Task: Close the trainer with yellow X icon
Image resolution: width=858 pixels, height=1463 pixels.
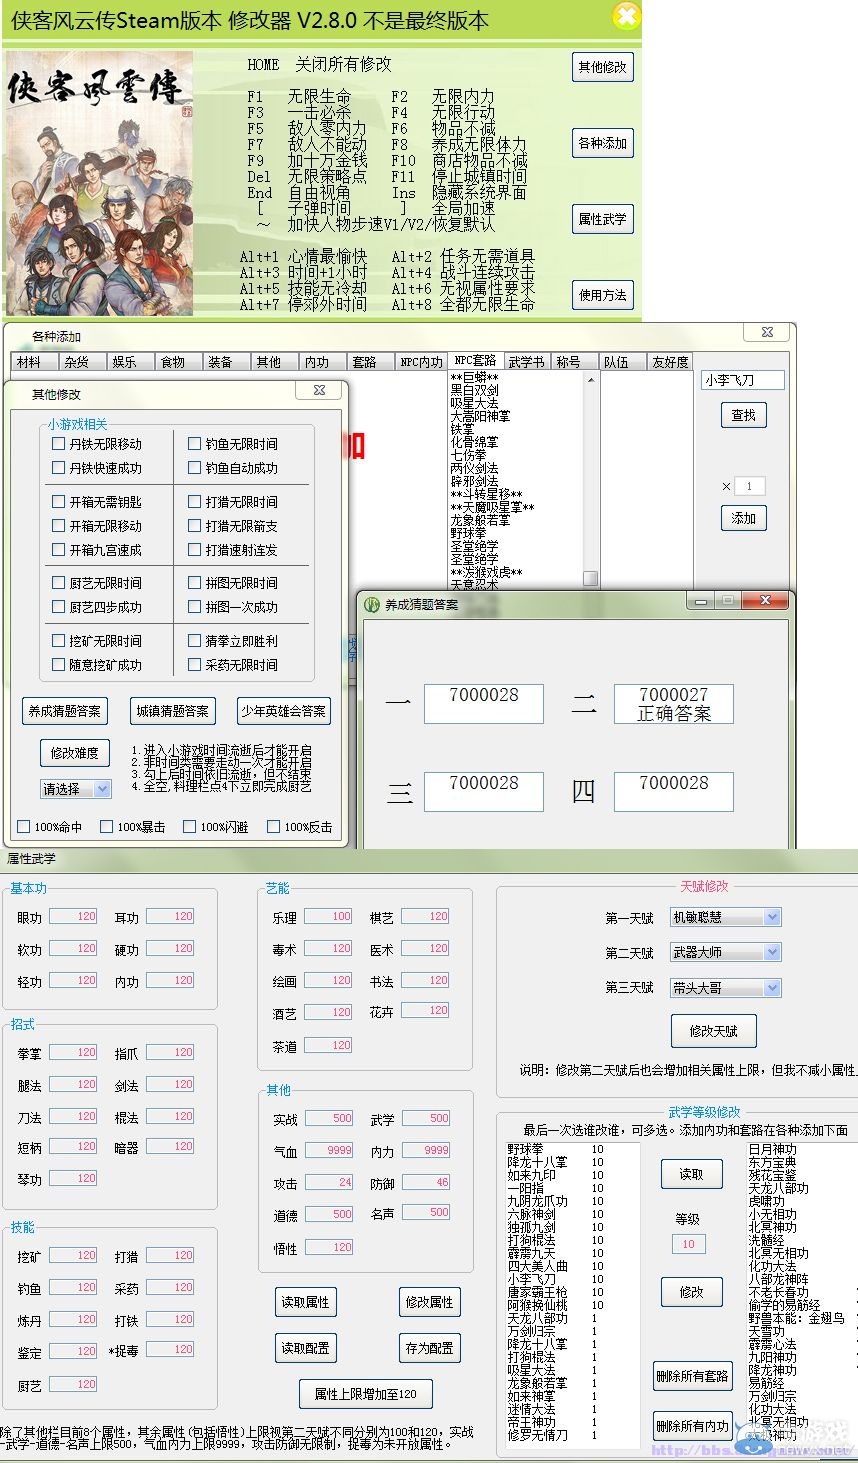Action: click(x=626, y=16)
